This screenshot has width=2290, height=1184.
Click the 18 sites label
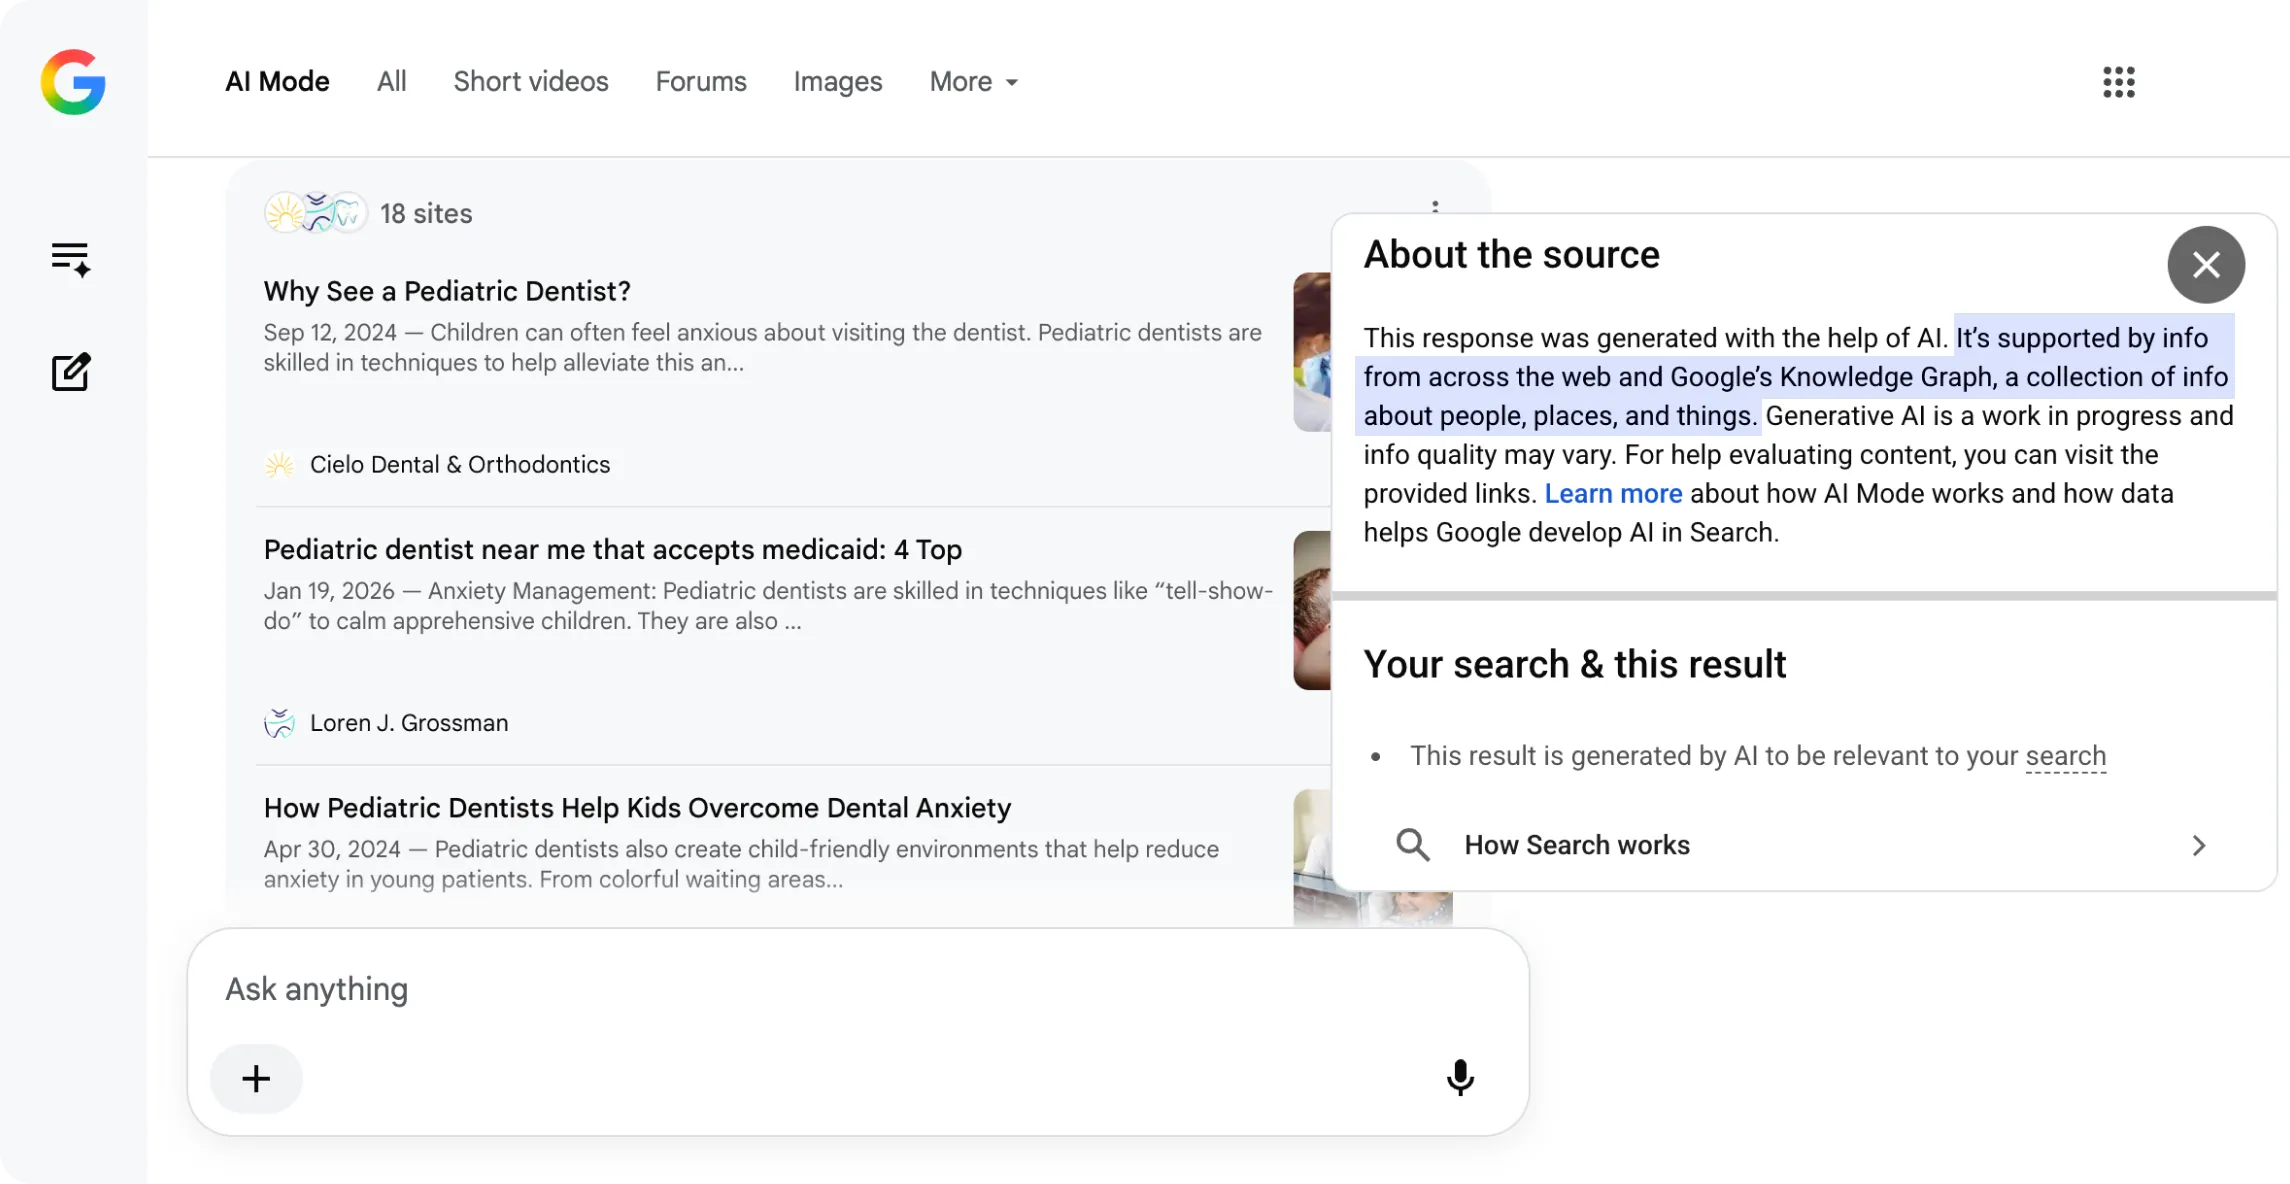click(426, 214)
